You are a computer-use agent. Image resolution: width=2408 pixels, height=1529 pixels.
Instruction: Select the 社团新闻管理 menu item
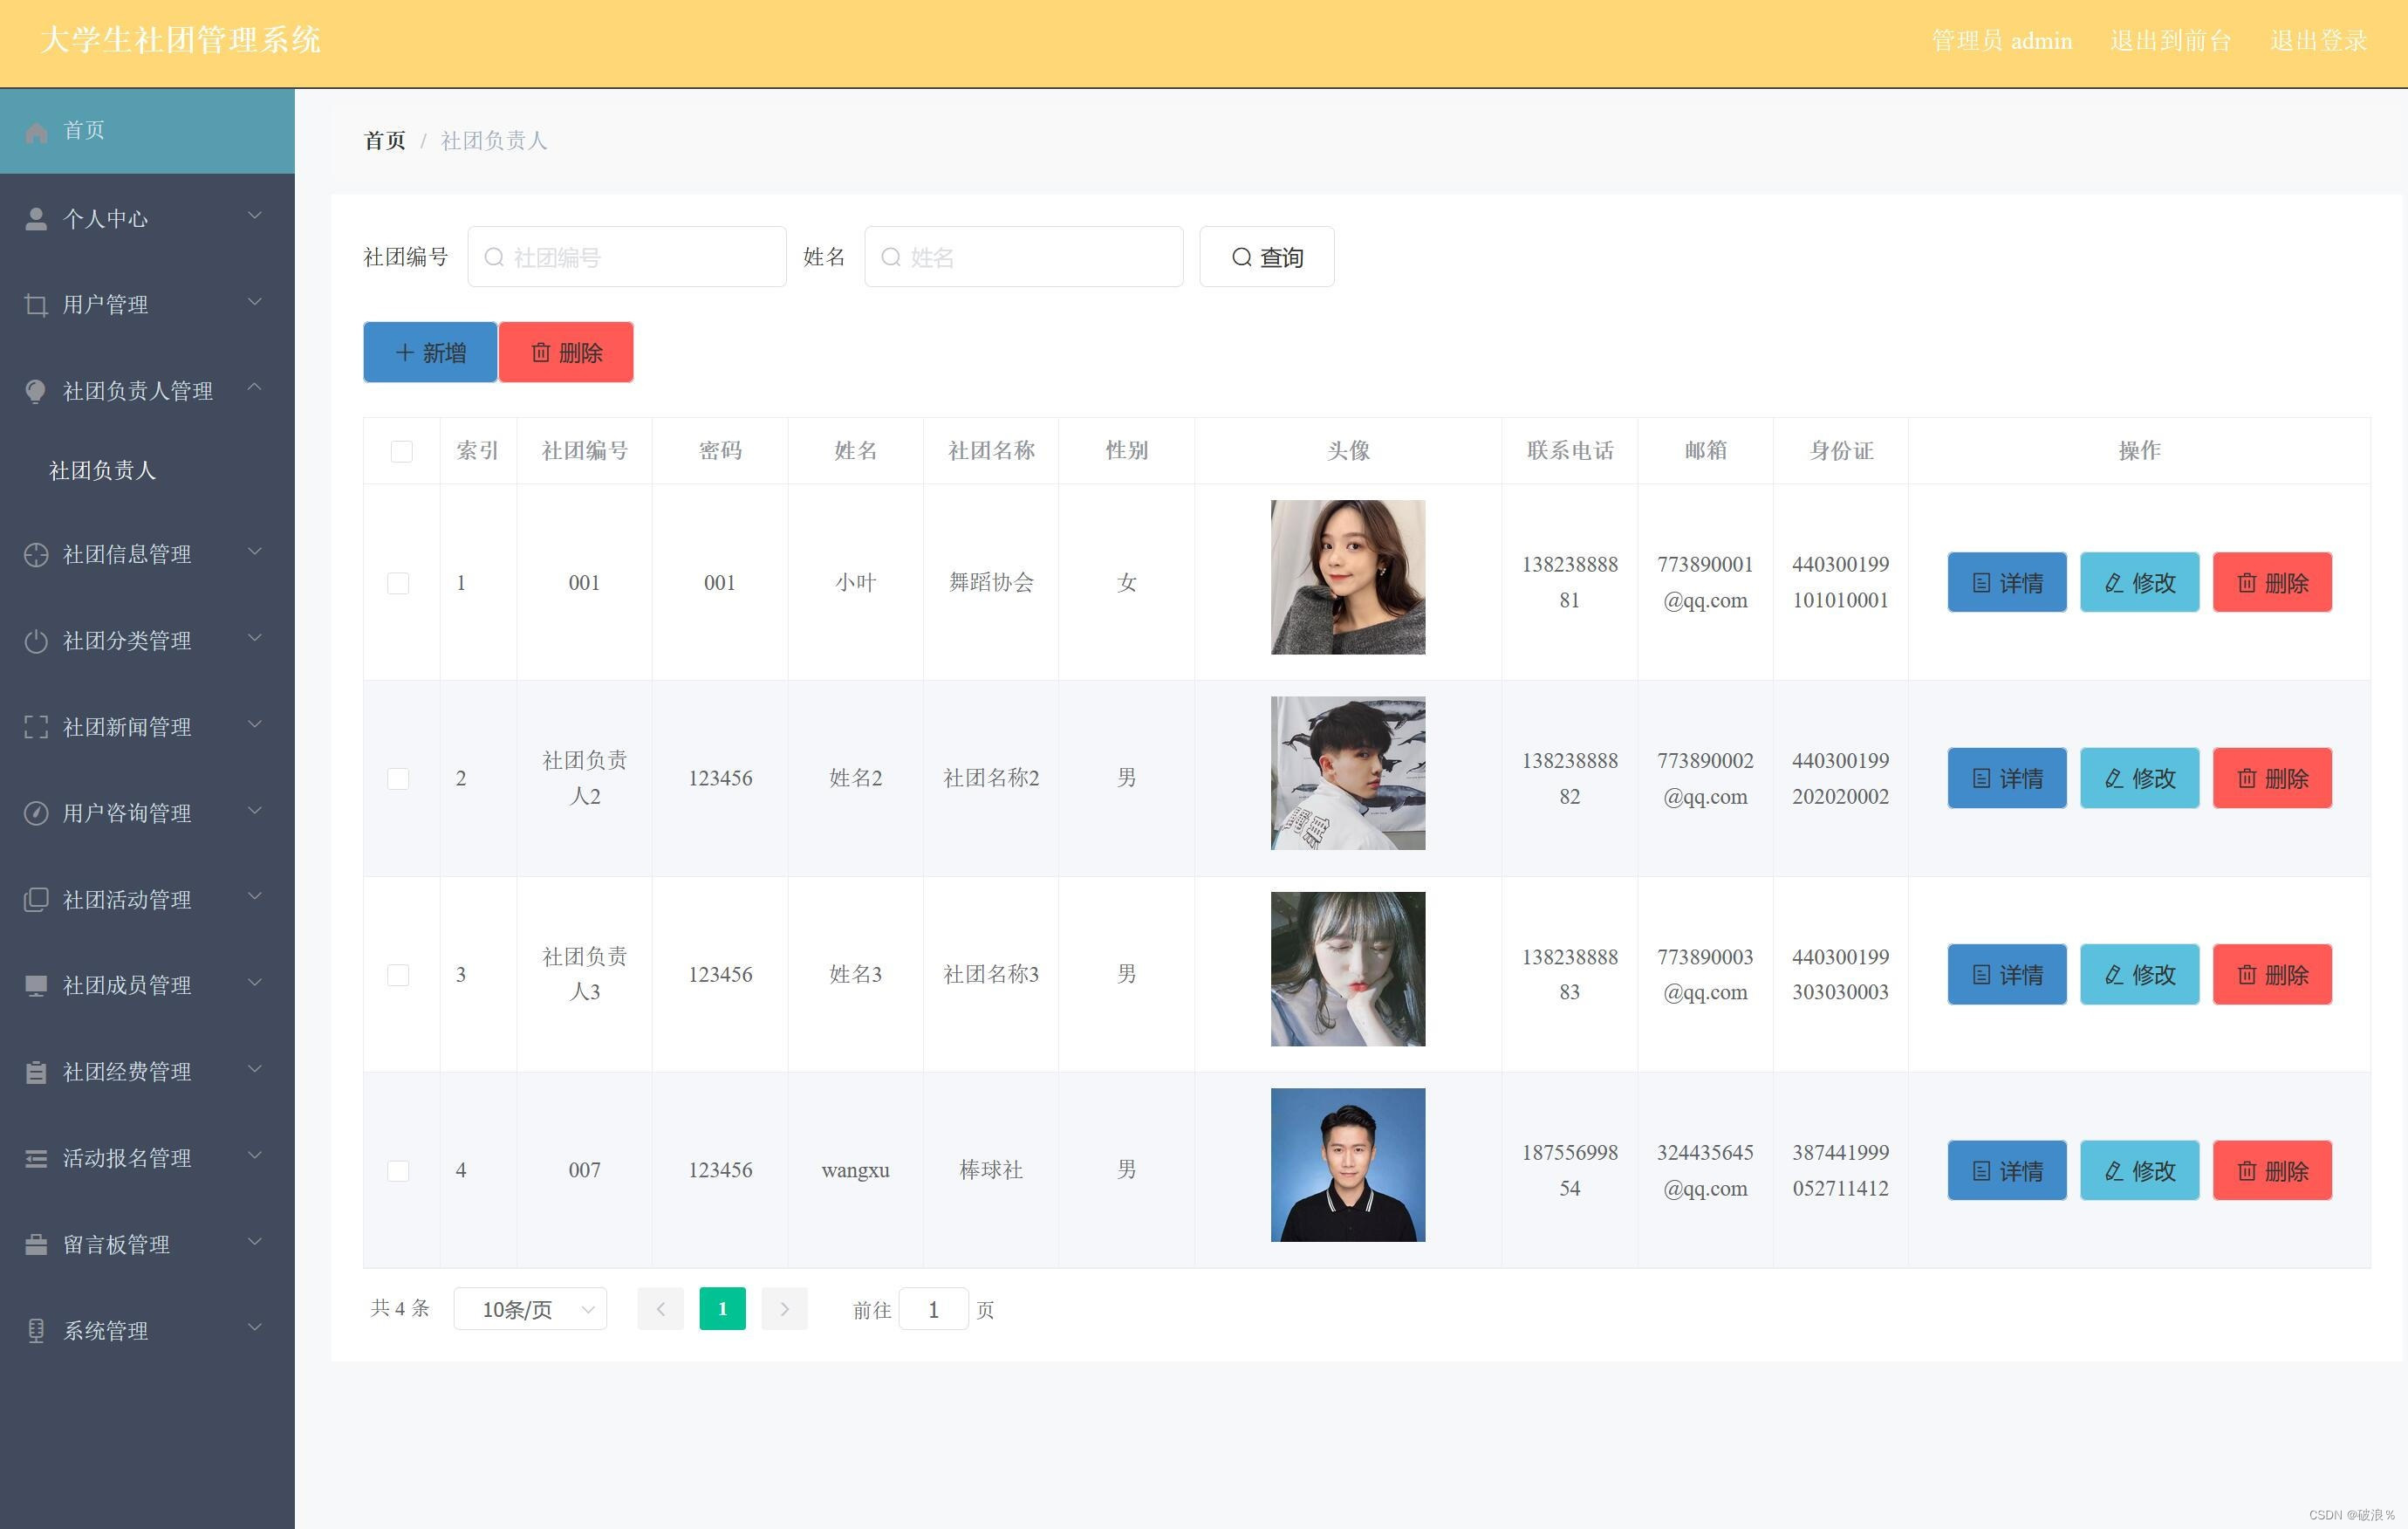pos(127,728)
